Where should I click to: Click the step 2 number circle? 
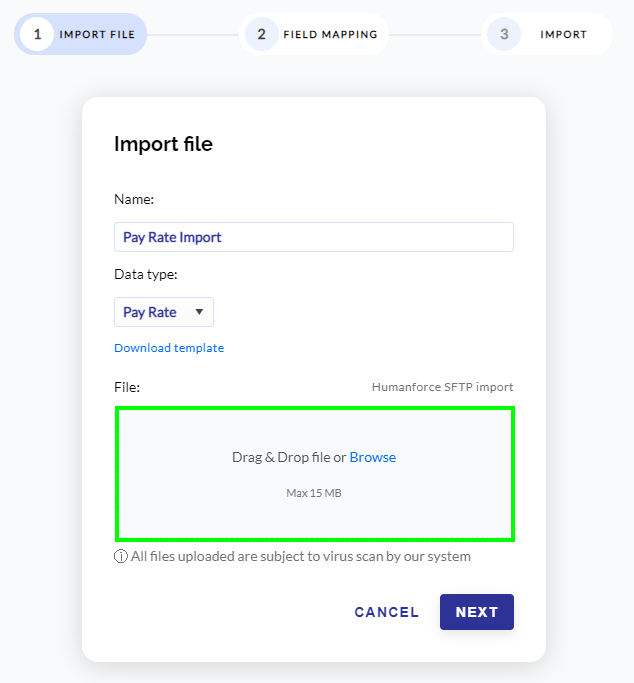261,34
